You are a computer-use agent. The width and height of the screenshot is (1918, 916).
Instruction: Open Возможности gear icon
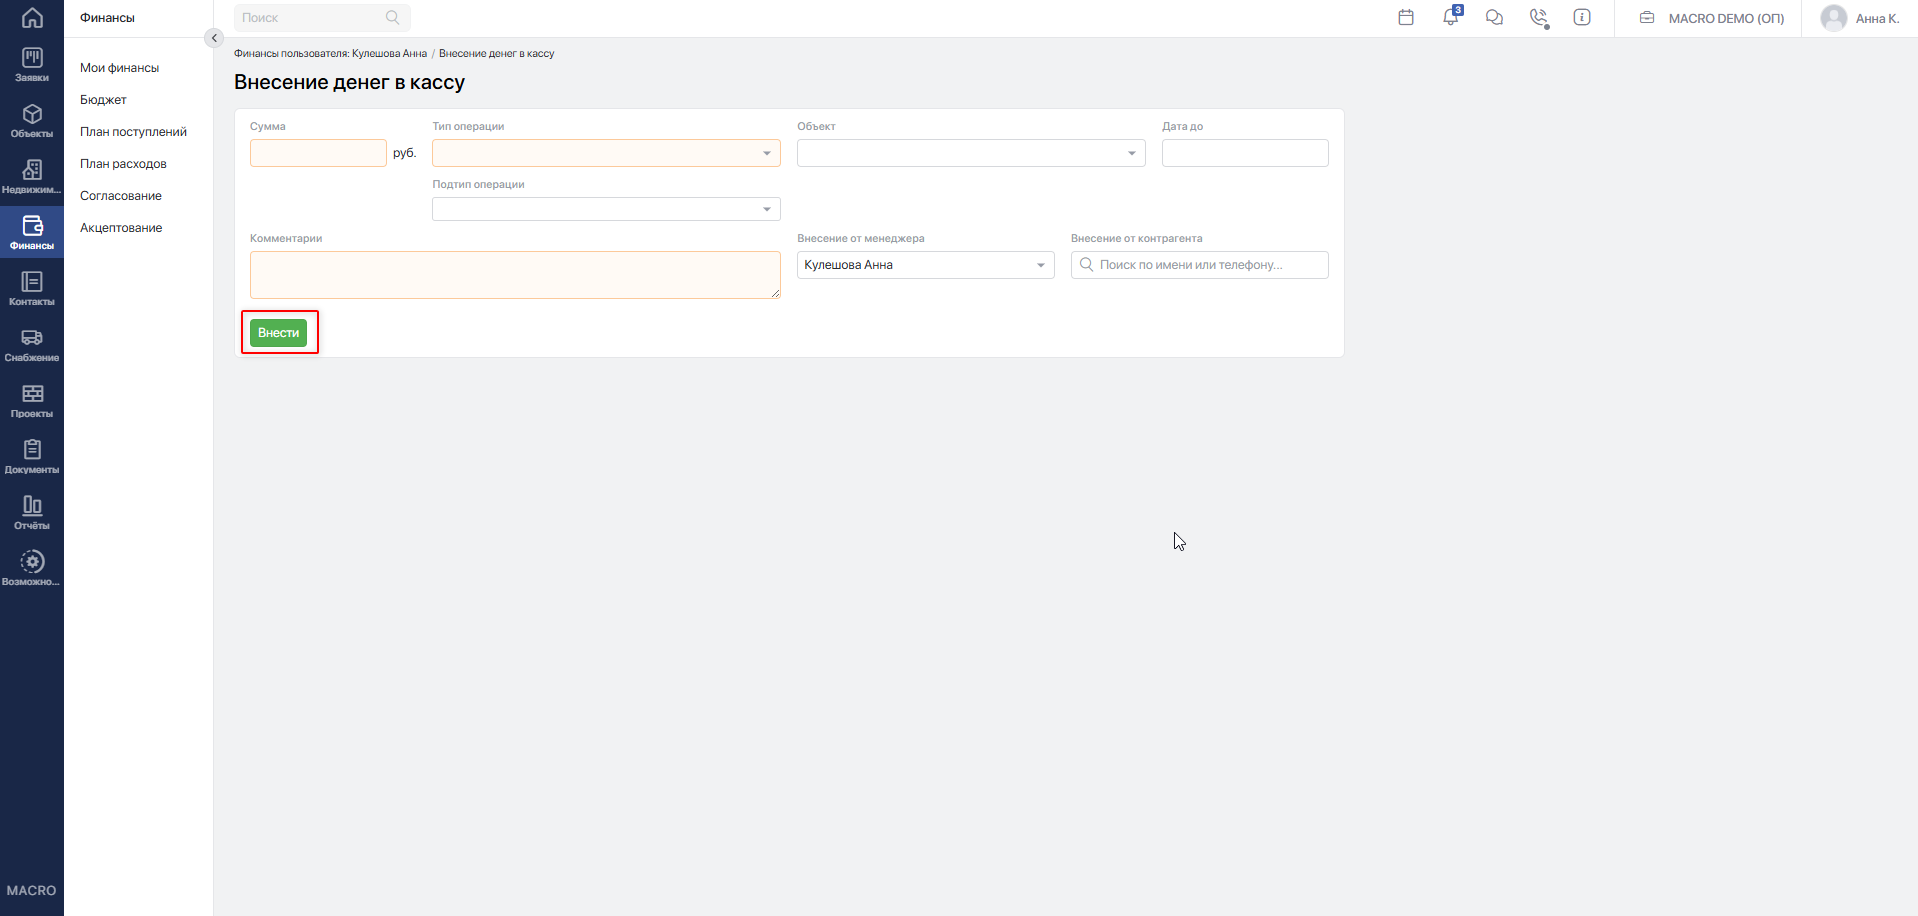[x=32, y=562]
